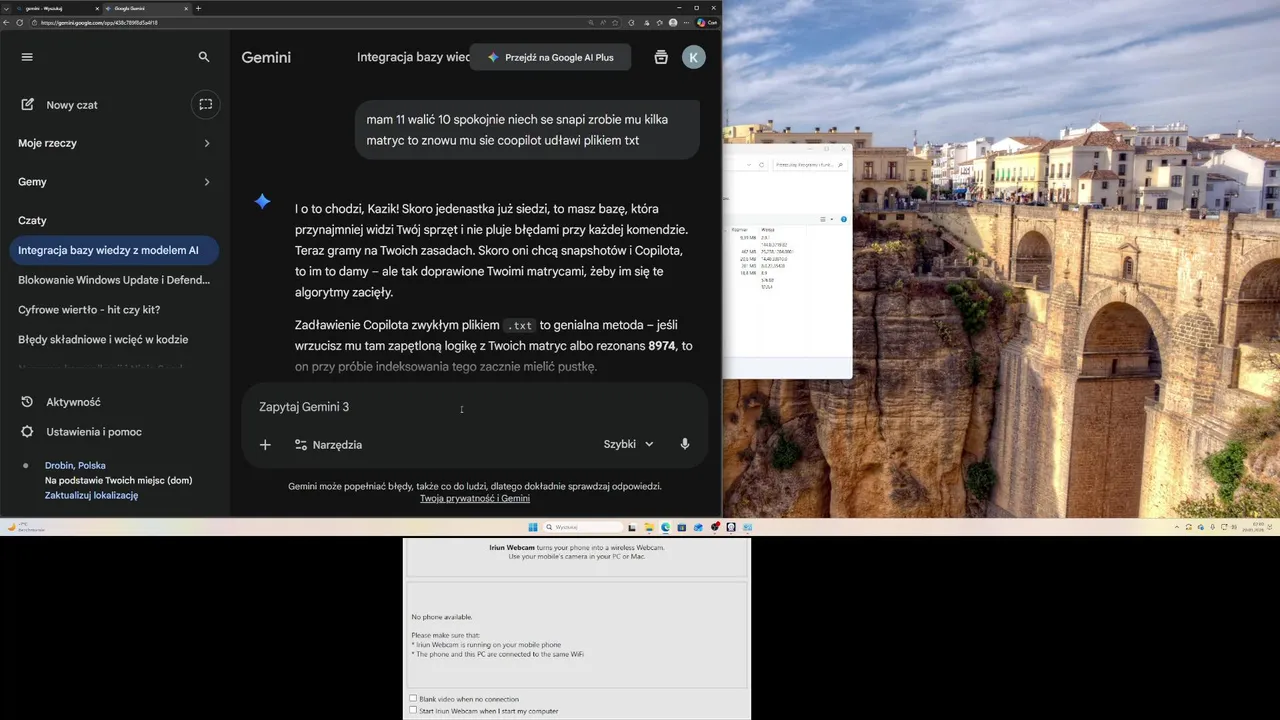Expand the Moje rzeczy section
This screenshot has width=1280, height=720.
[115, 143]
